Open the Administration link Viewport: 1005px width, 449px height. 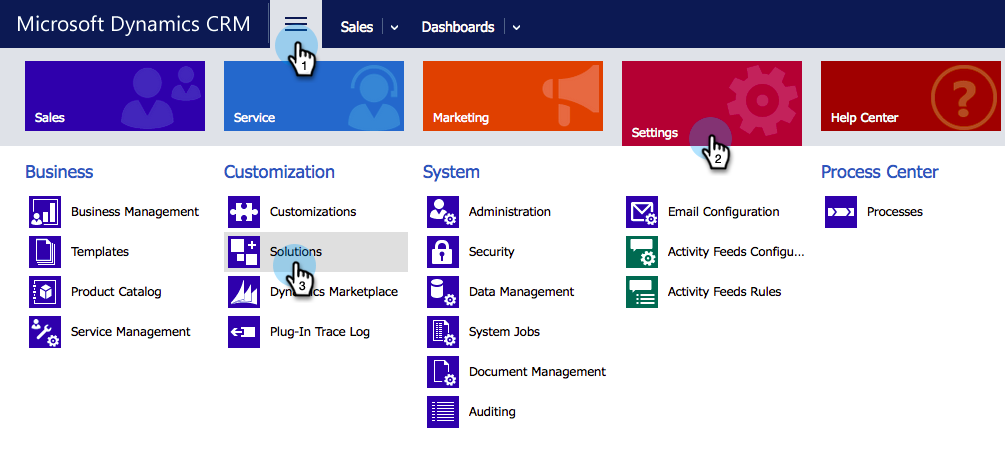click(510, 212)
